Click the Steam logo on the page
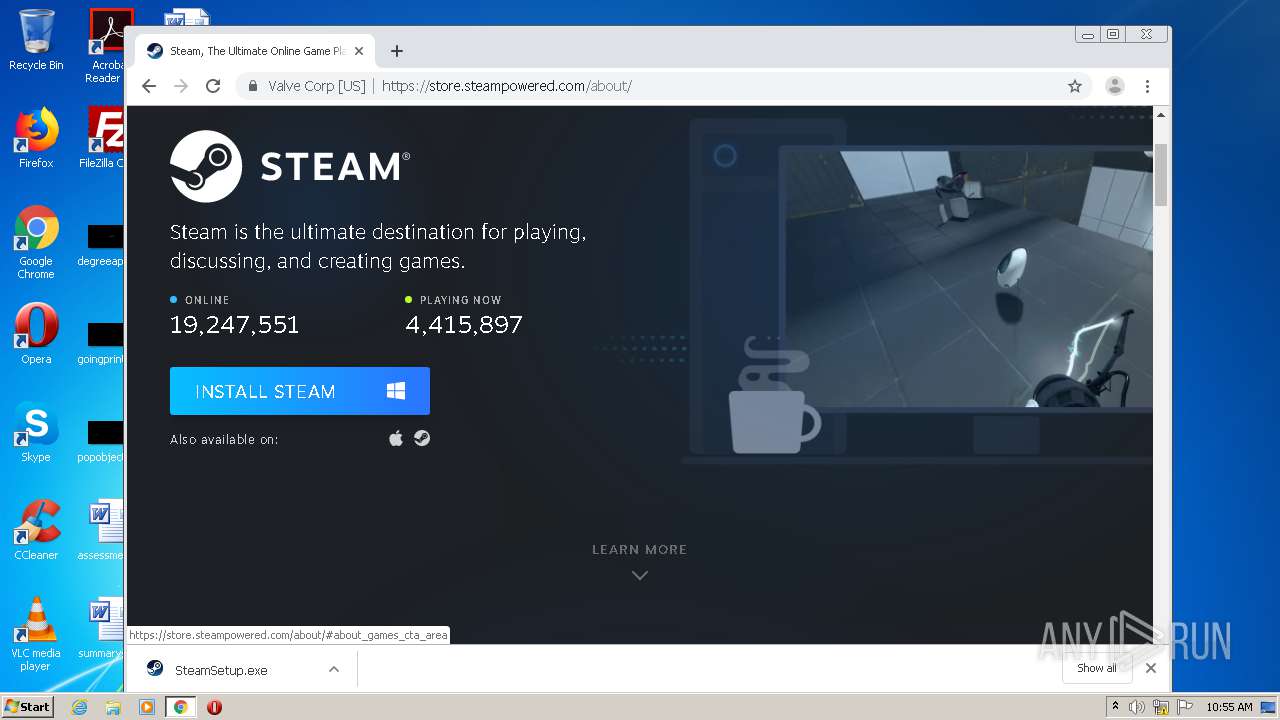This screenshot has height=720, width=1280. coord(290,166)
